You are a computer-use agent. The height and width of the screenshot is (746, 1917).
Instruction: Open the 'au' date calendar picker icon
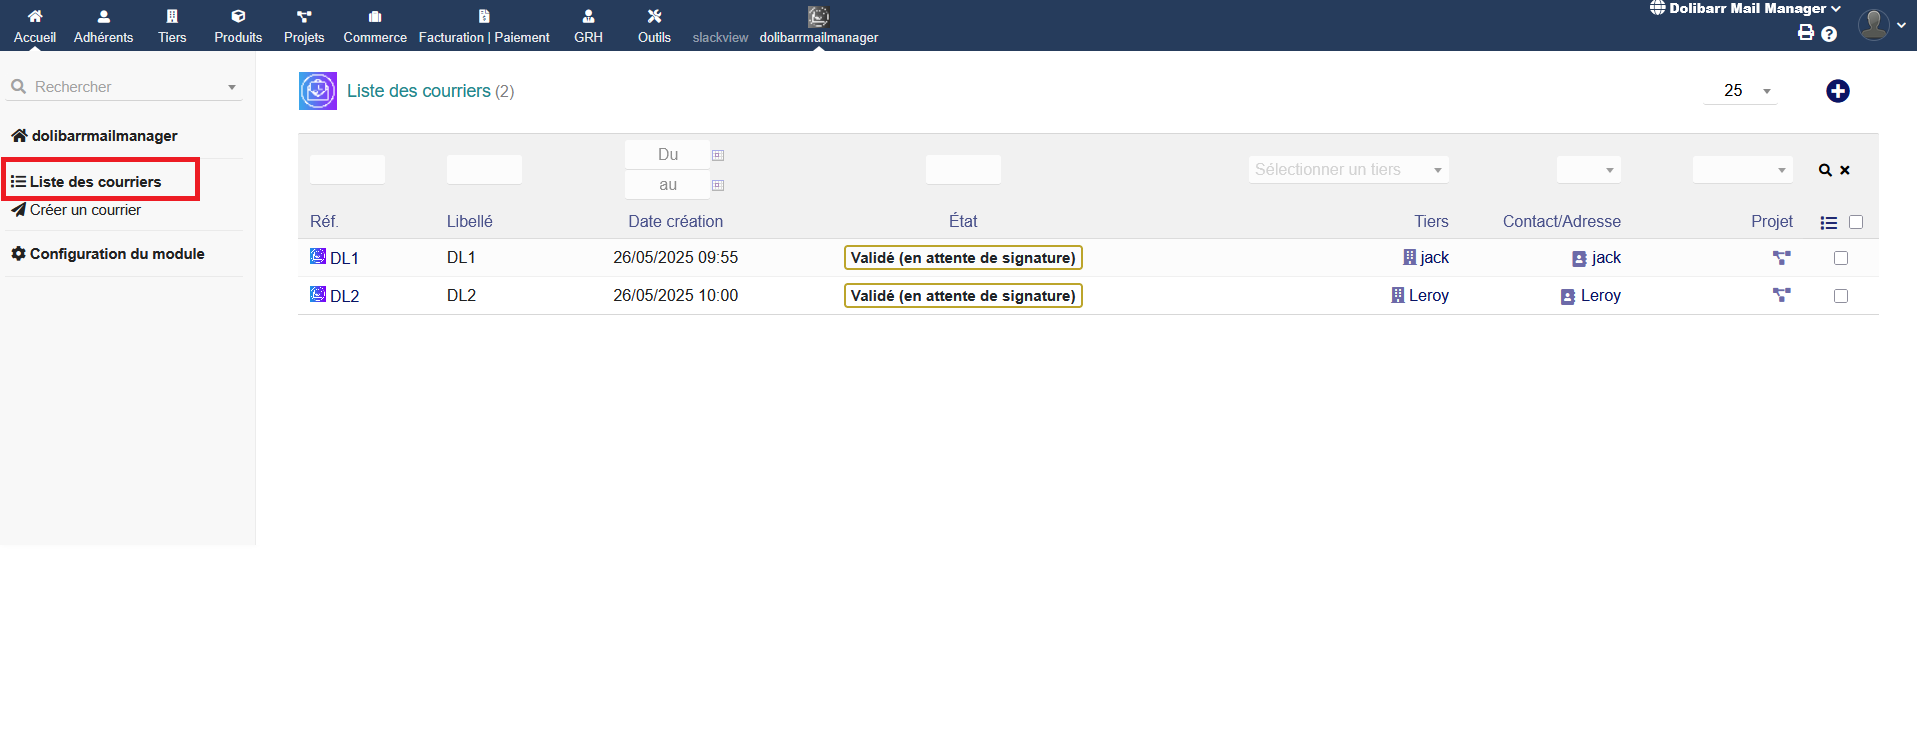click(718, 185)
